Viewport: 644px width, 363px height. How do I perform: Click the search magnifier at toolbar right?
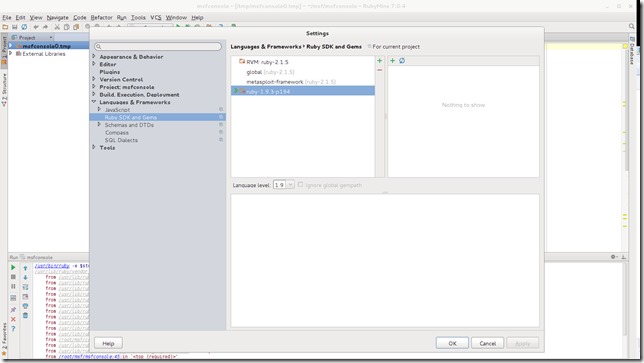coord(632,26)
